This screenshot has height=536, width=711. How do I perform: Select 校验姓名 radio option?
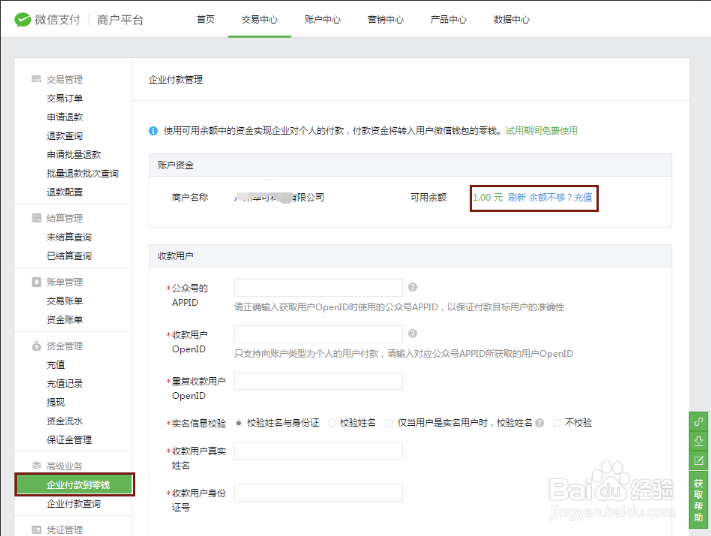332,423
